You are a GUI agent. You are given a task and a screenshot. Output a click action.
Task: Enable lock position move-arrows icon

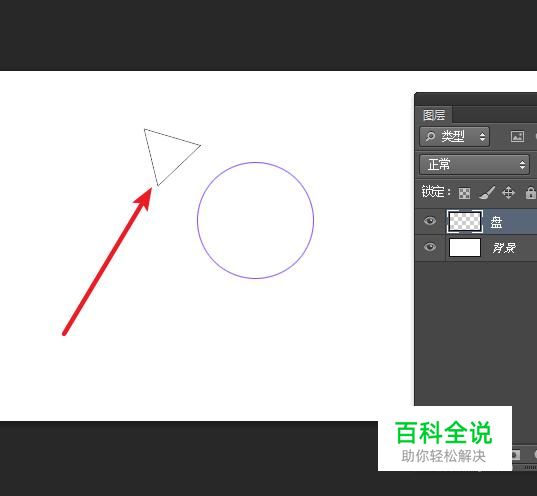click(x=508, y=193)
